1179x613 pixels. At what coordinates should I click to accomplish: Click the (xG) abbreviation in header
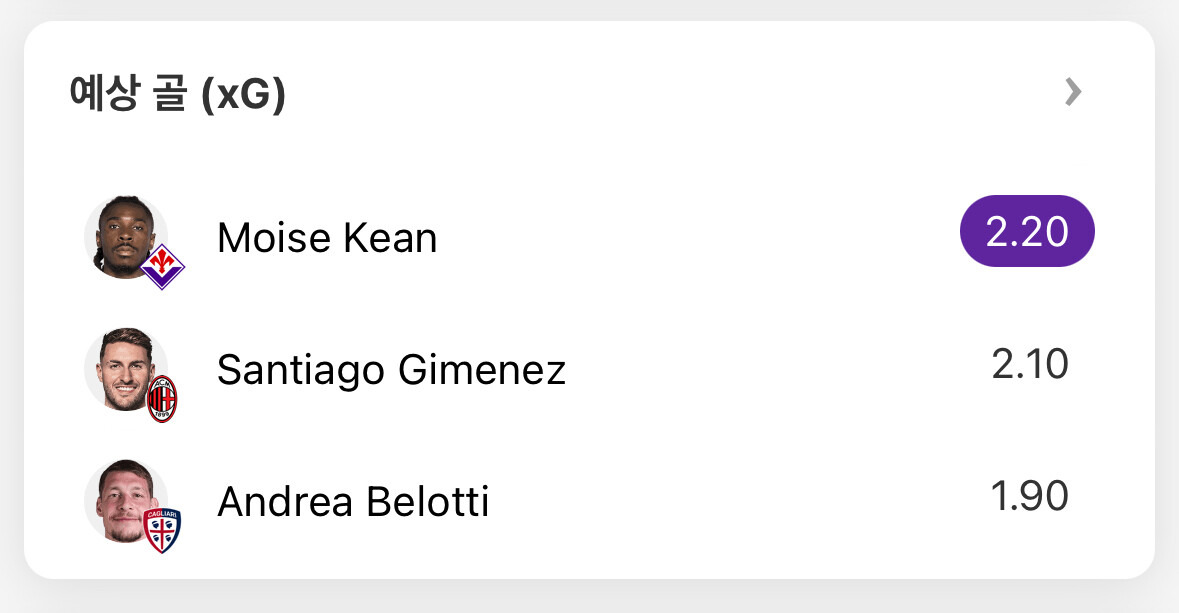pyautogui.click(x=243, y=96)
